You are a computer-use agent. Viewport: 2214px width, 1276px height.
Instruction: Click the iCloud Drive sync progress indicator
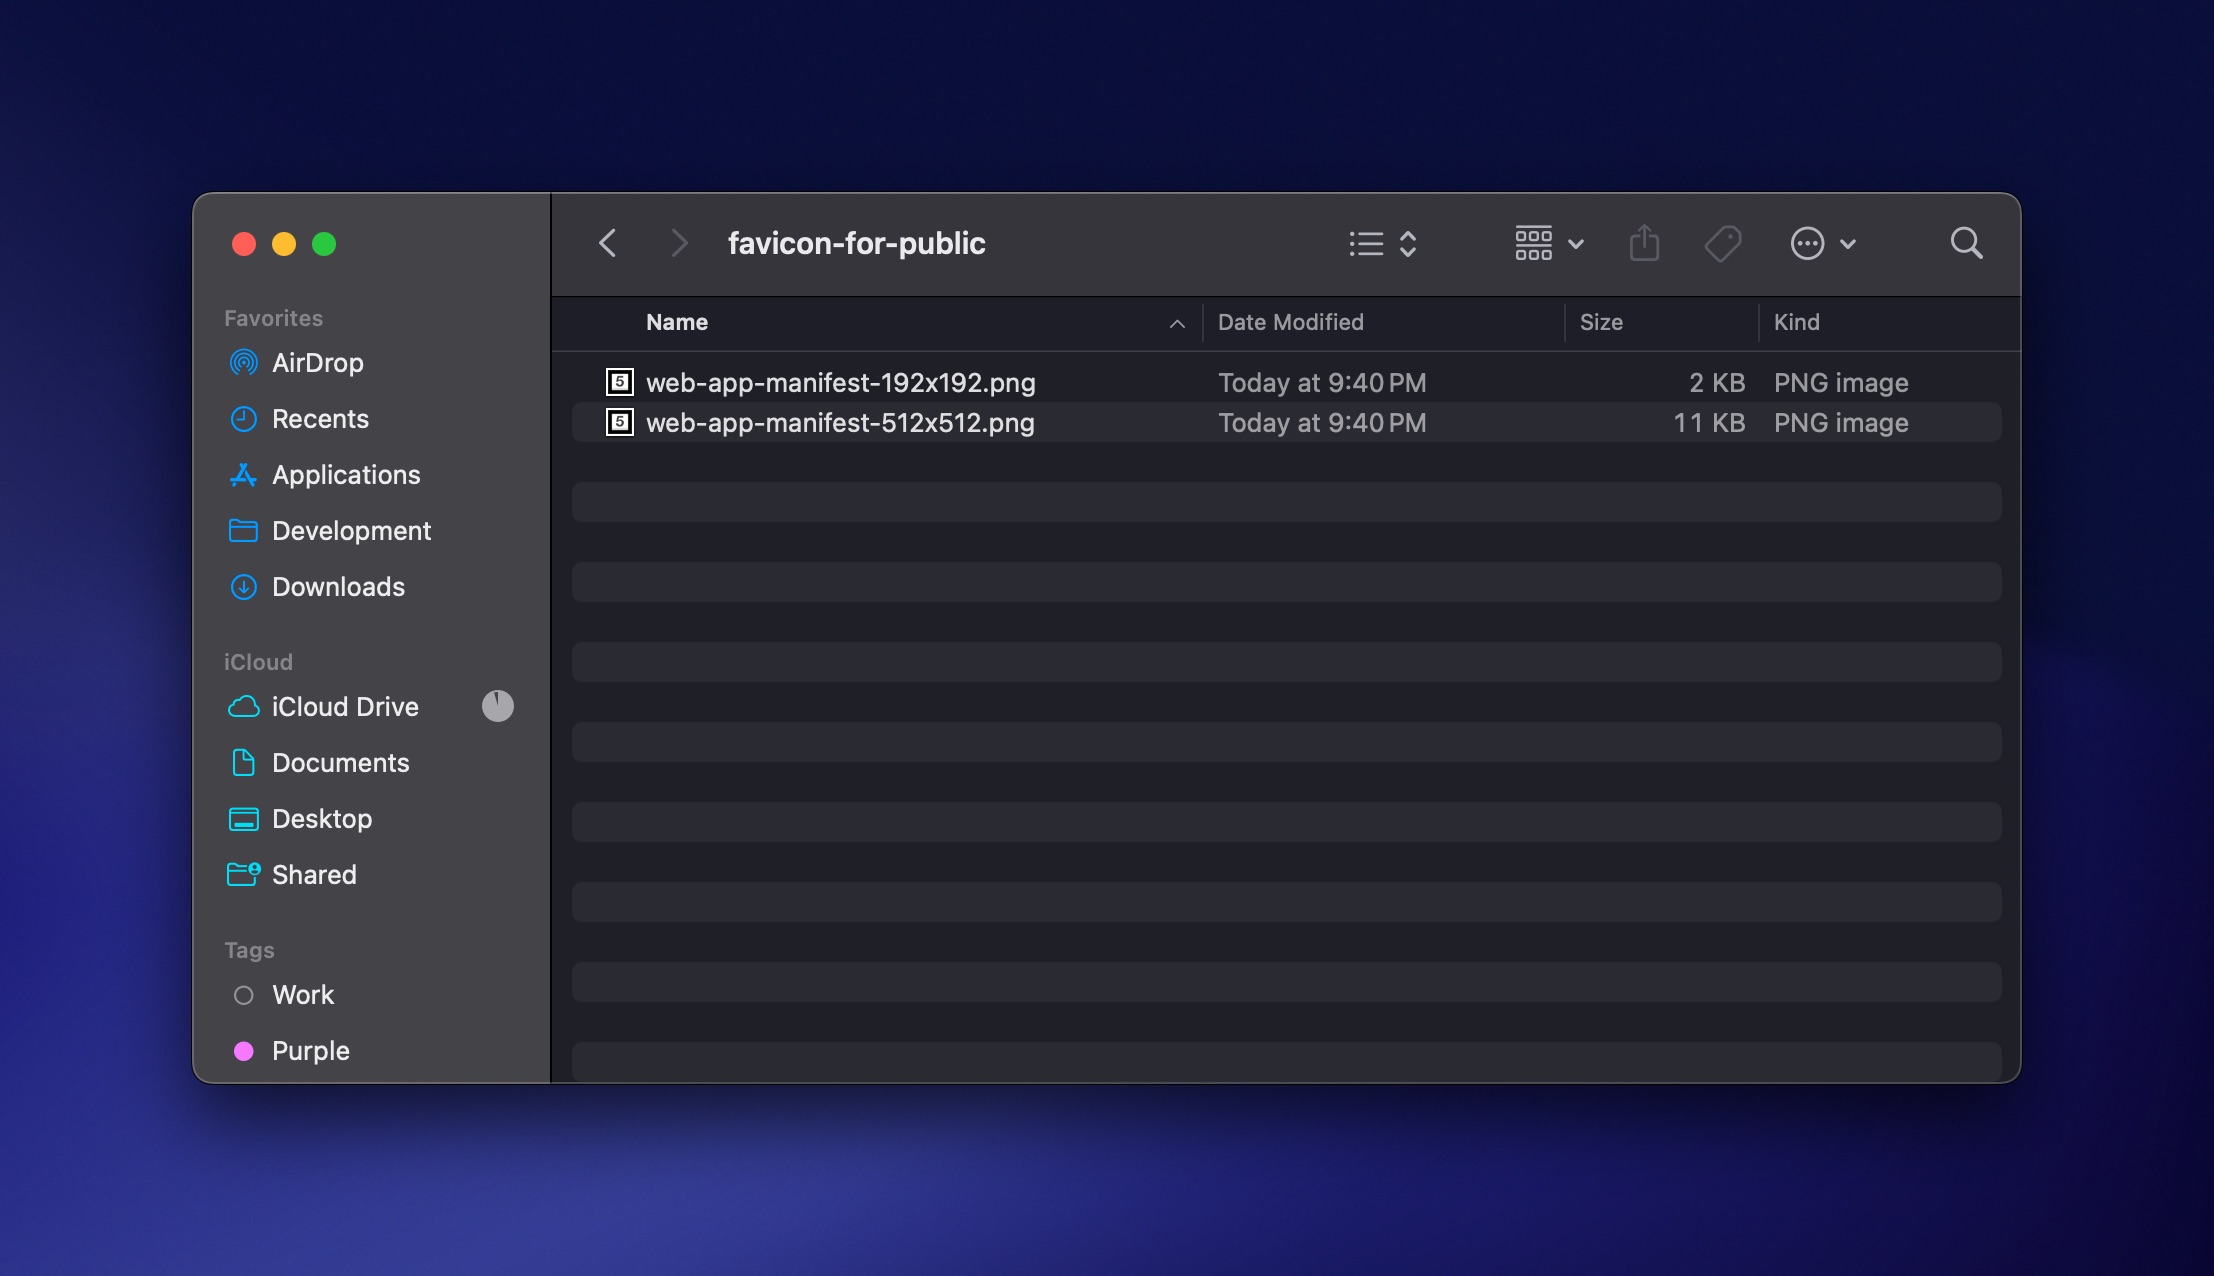pyautogui.click(x=497, y=706)
